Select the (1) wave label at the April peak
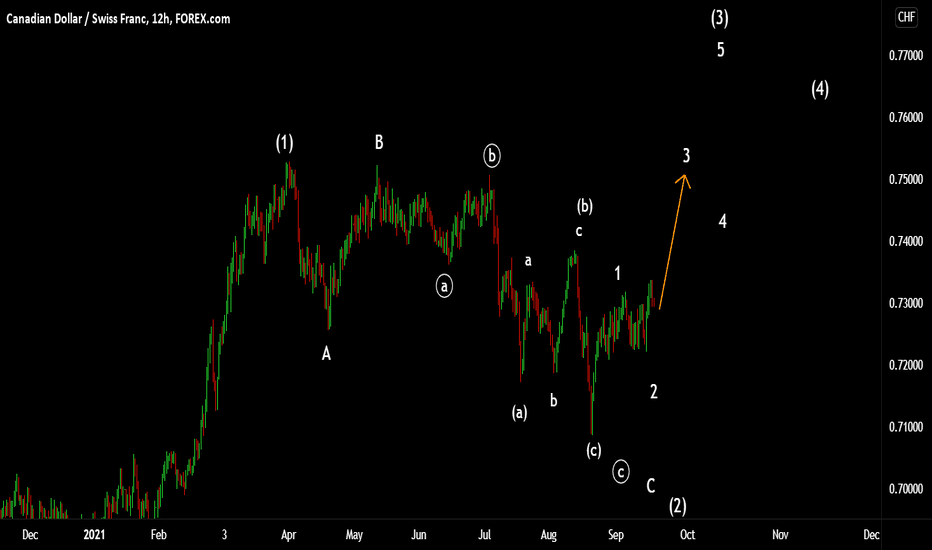The width and height of the screenshot is (932, 550). 285,143
